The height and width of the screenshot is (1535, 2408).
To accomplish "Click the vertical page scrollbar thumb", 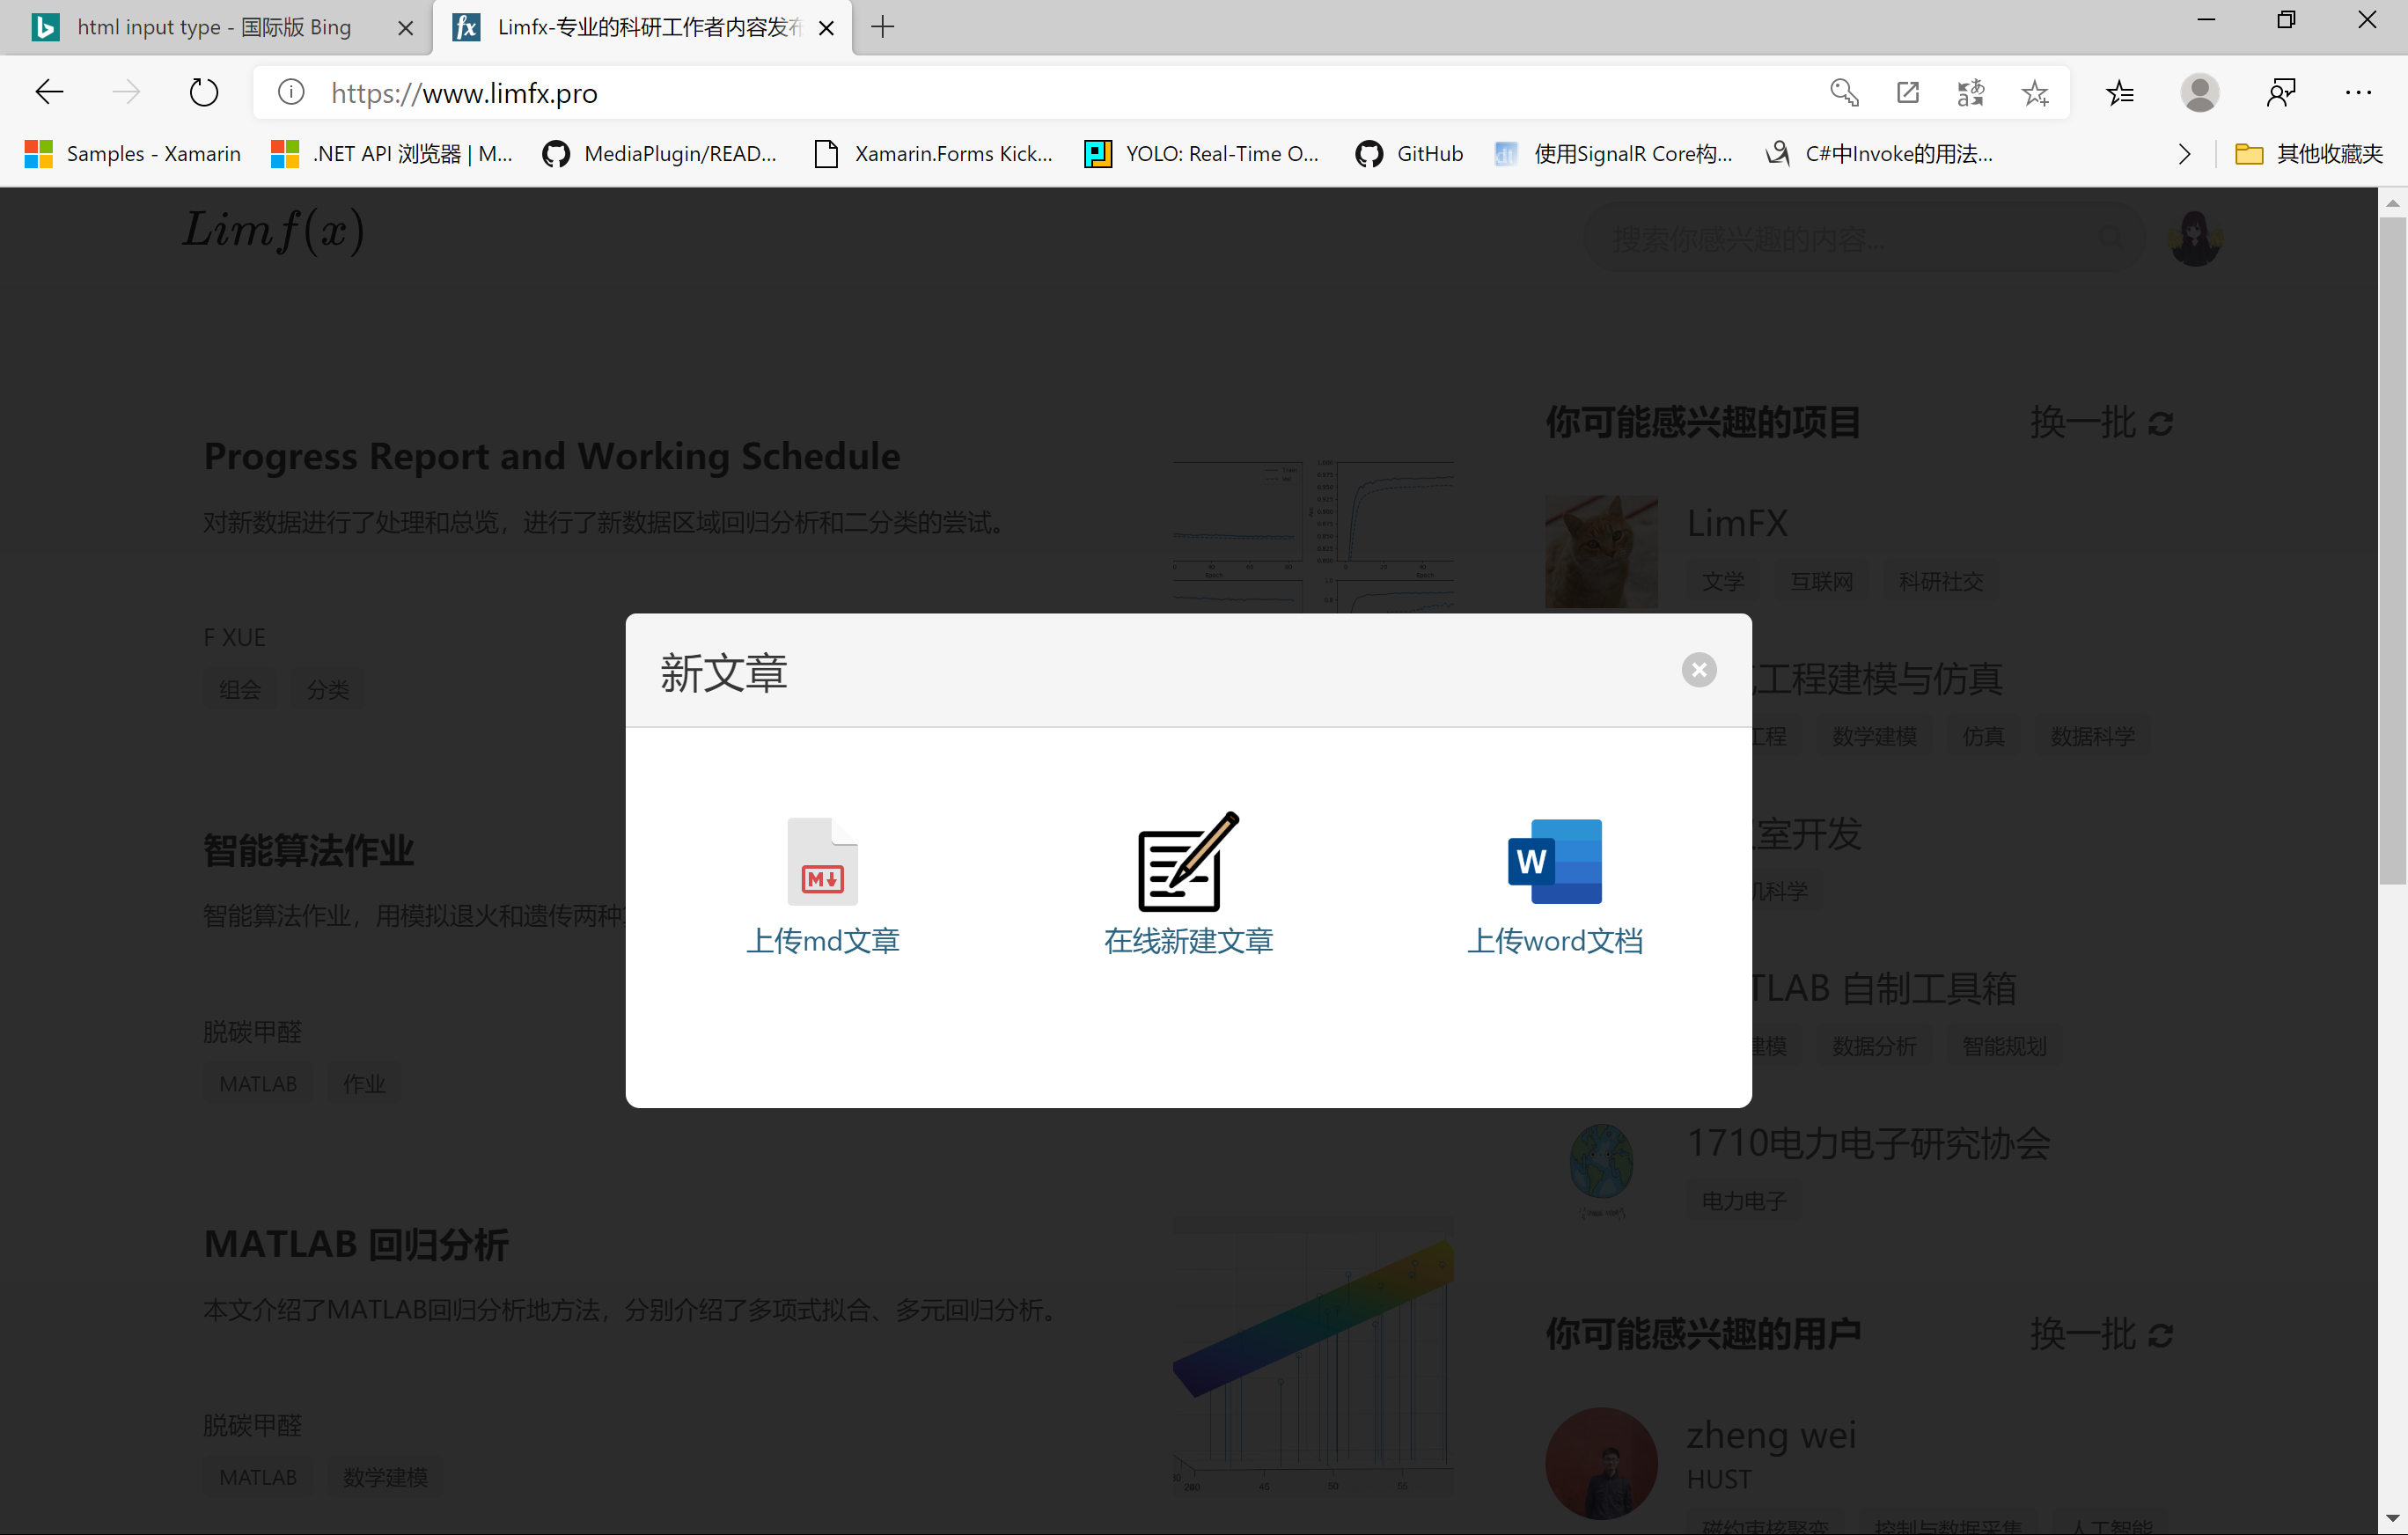I will point(2391,550).
